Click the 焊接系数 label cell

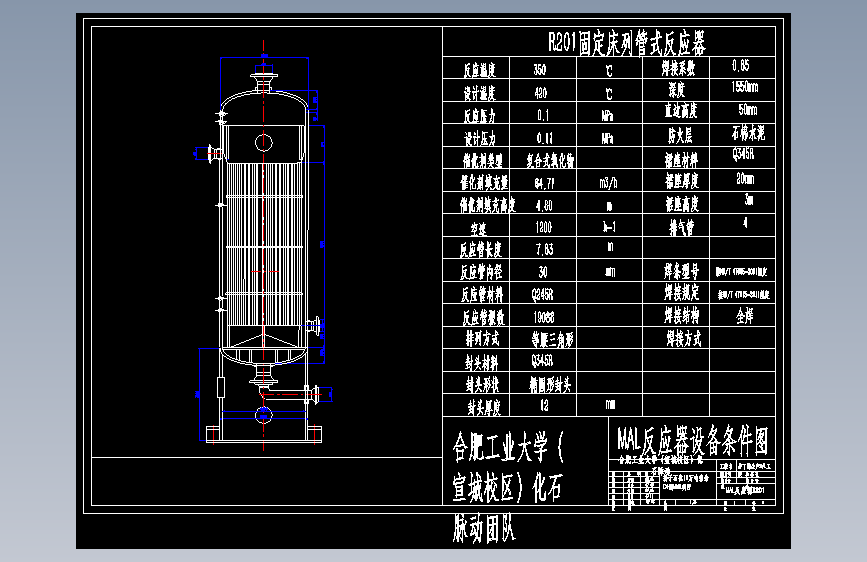[678, 69]
